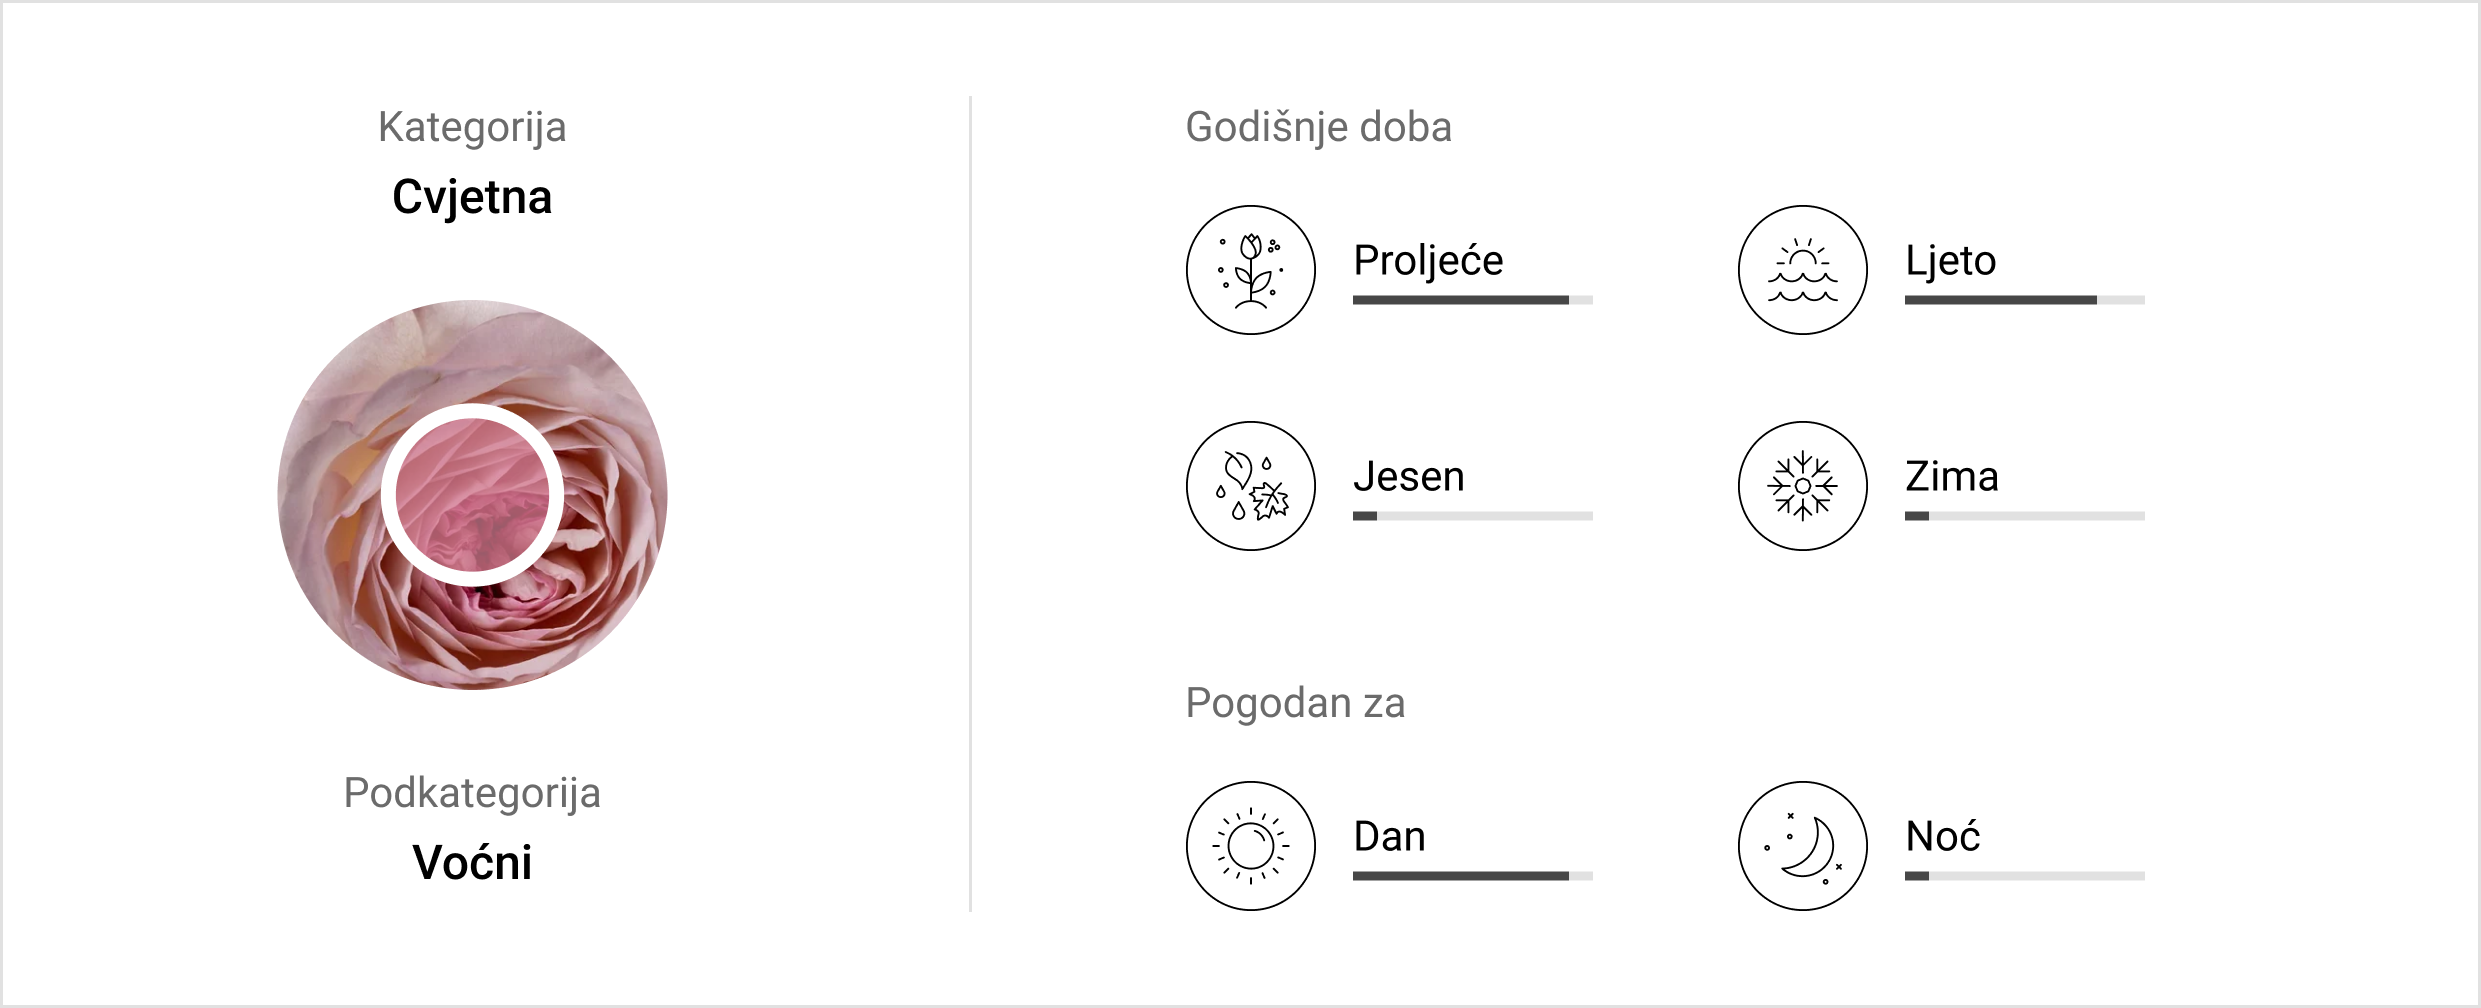Image resolution: width=2481 pixels, height=1008 pixels.
Task: Click the Zima rating bar
Action: [x=2024, y=516]
